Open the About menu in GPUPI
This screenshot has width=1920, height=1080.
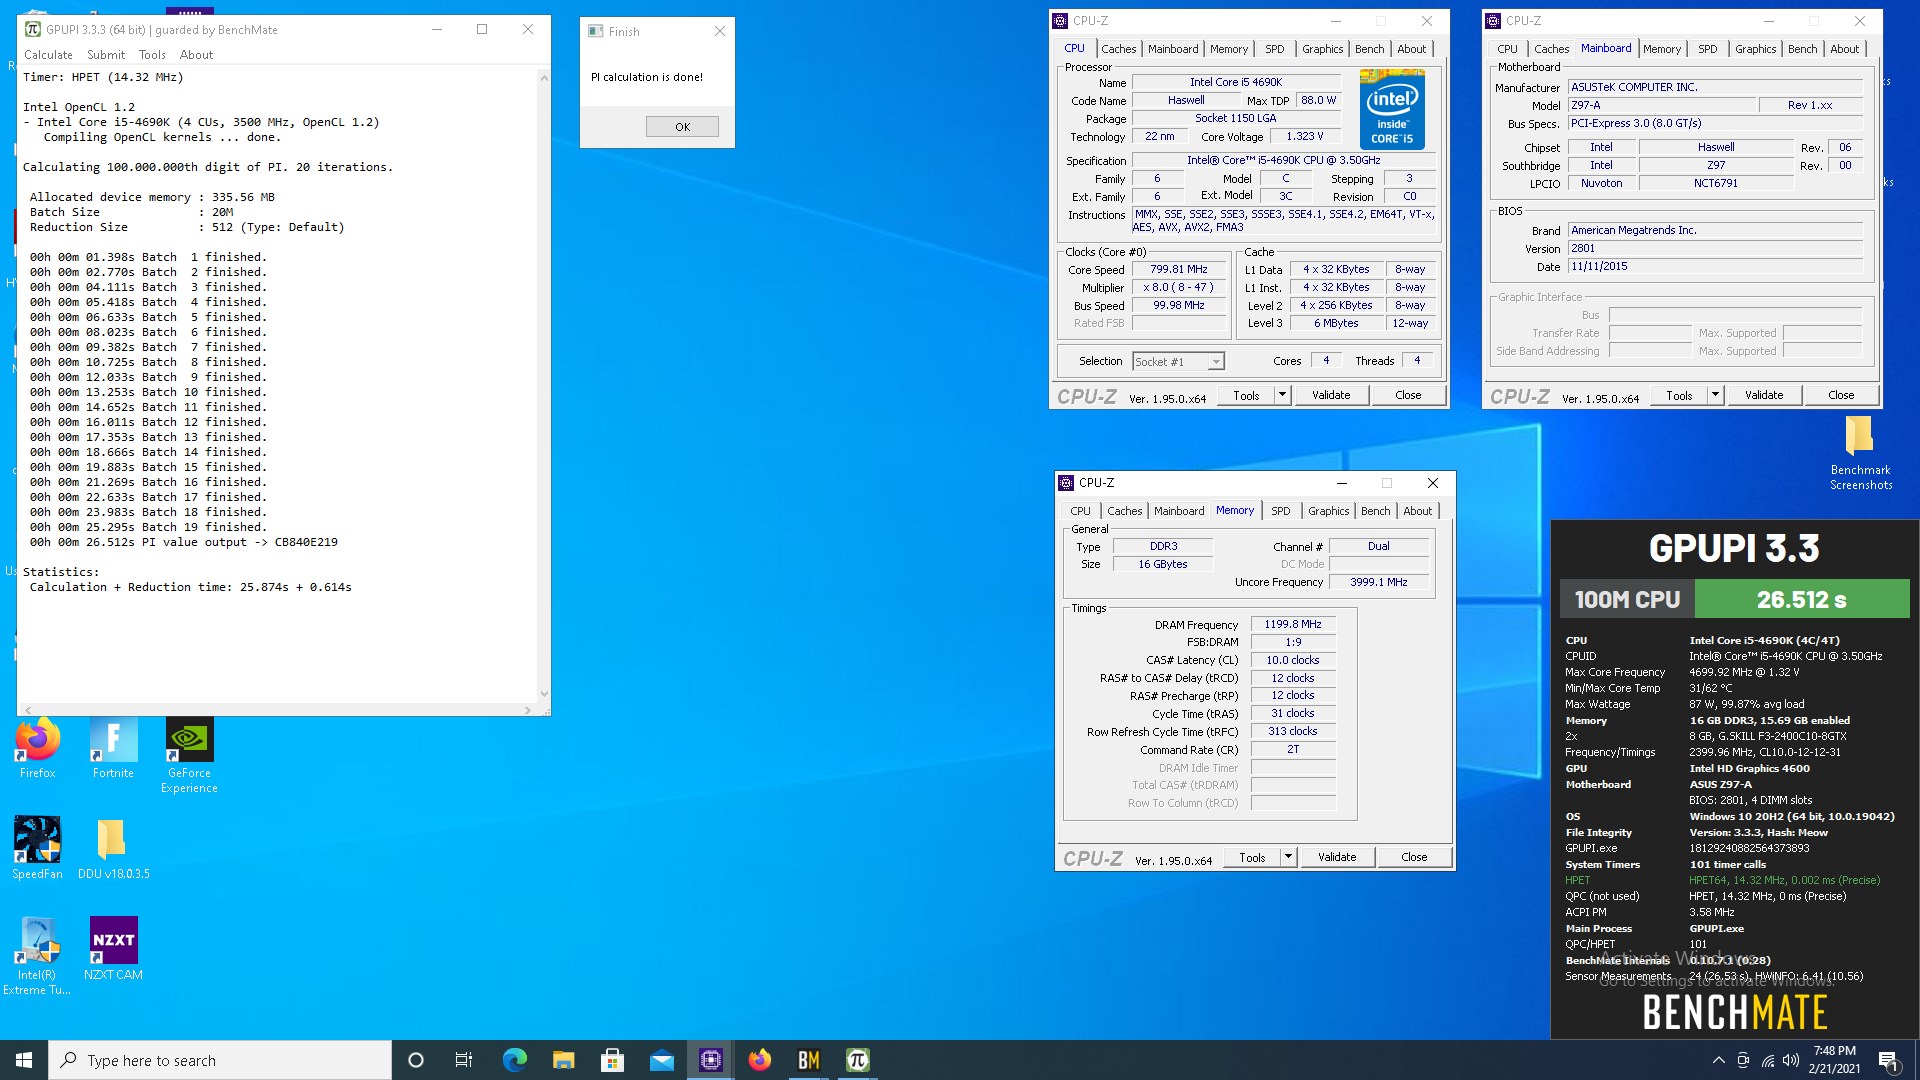click(x=196, y=55)
